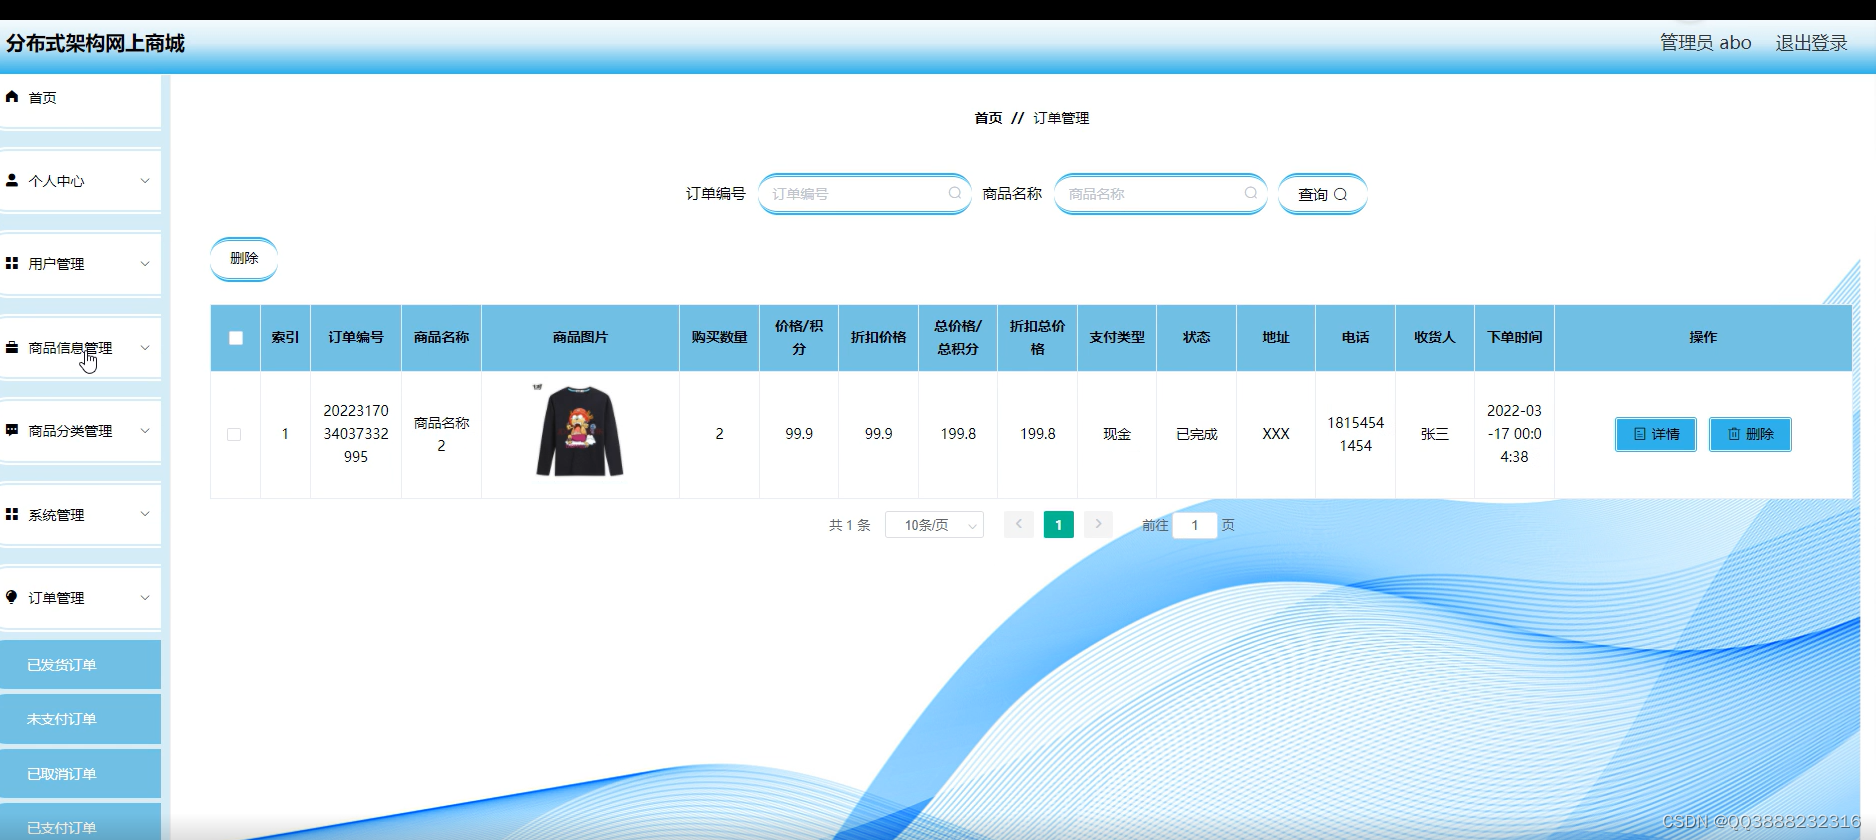The height and width of the screenshot is (840, 1876).
Task: Toggle the select-all checkbox in table header
Action: point(236,338)
